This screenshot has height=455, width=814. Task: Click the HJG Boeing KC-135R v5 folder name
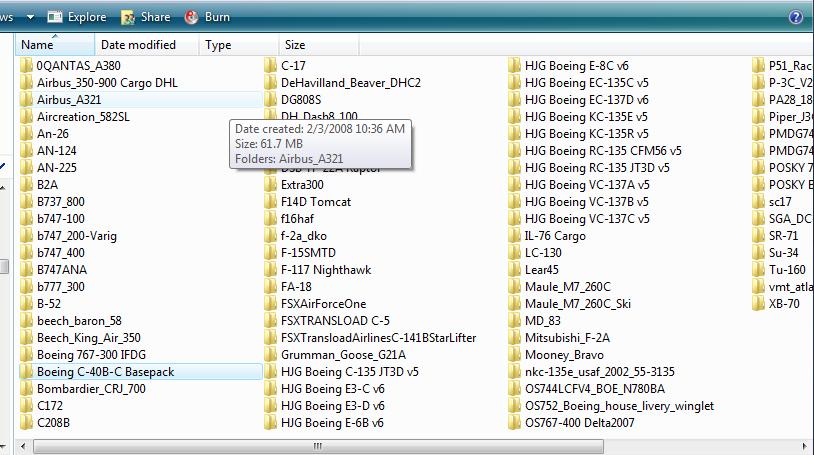(x=587, y=134)
